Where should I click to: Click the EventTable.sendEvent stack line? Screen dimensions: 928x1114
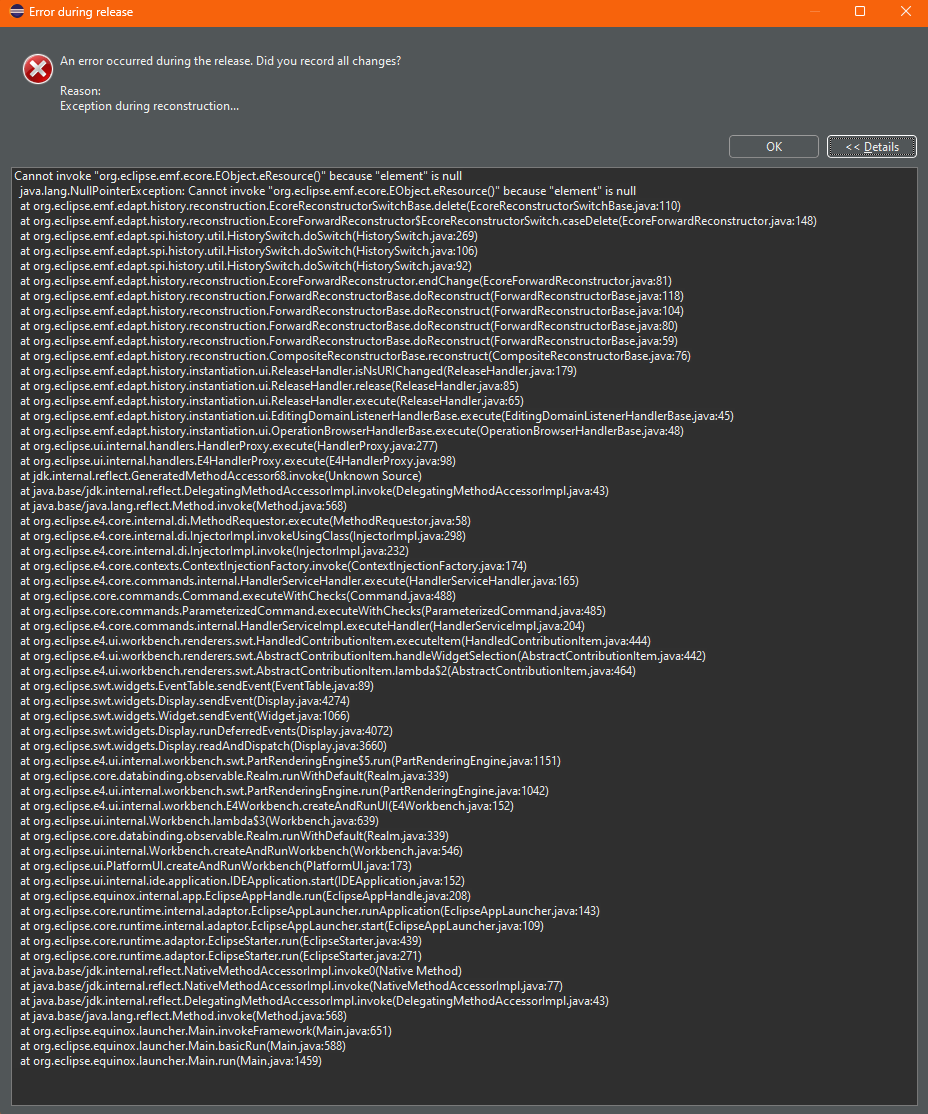click(197, 685)
